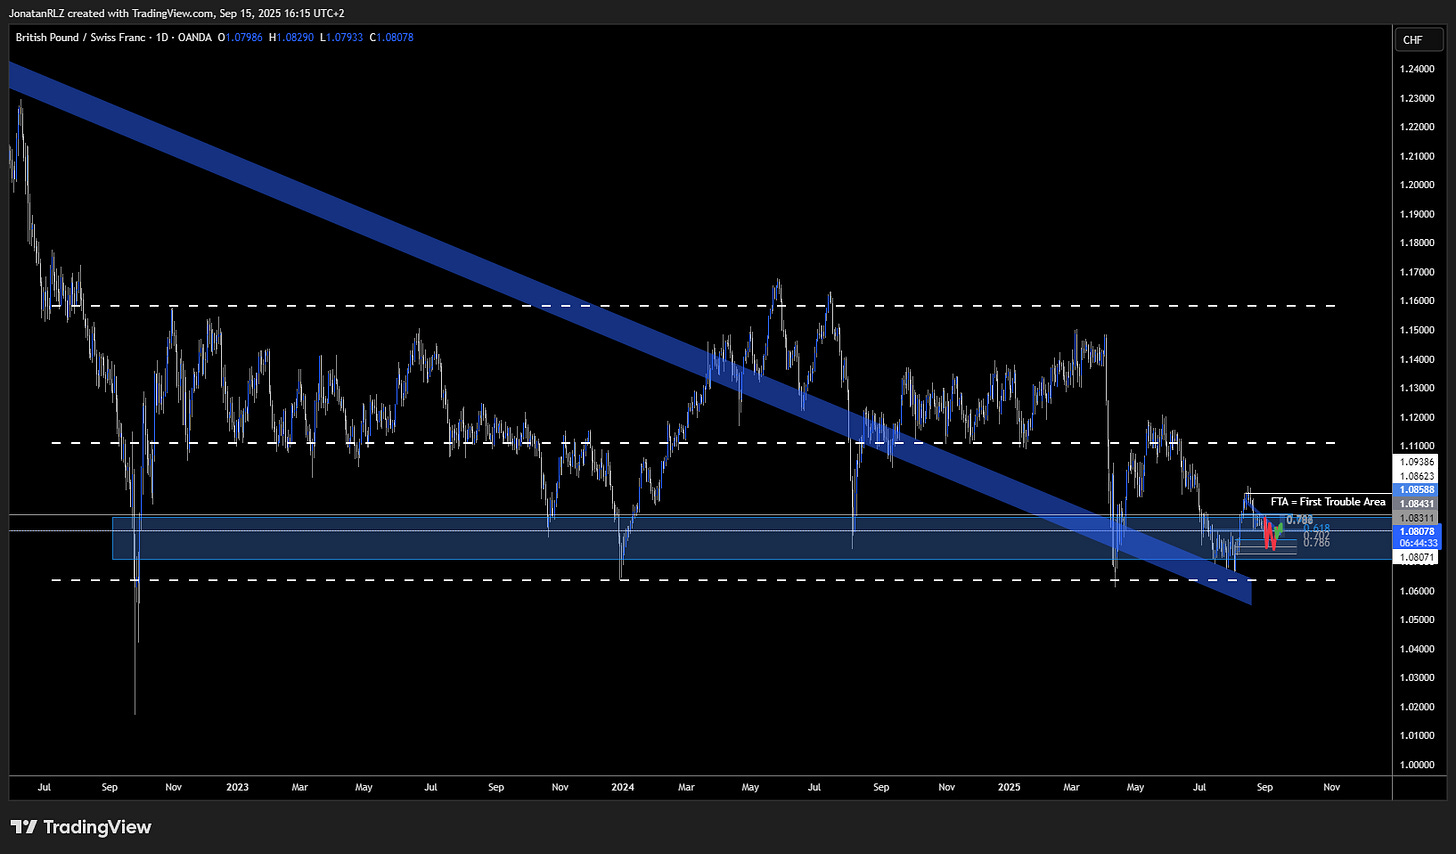The height and width of the screenshot is (854, 1456).
Task: Click the red projected zigzag path drawing
Action: (1269, 535)
